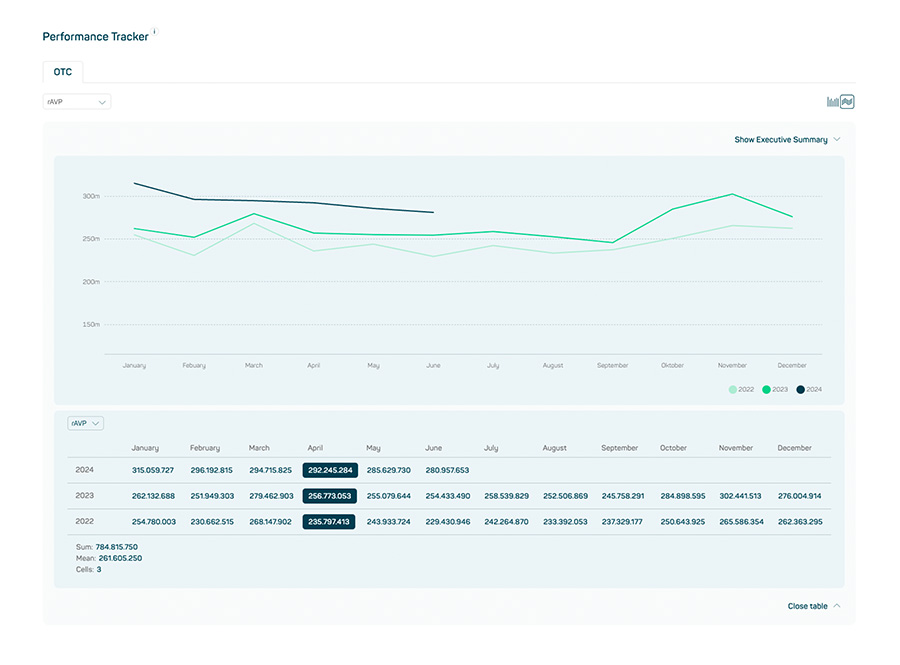
Task: Click the 2023 row label in table
Action: click(84, 496)
